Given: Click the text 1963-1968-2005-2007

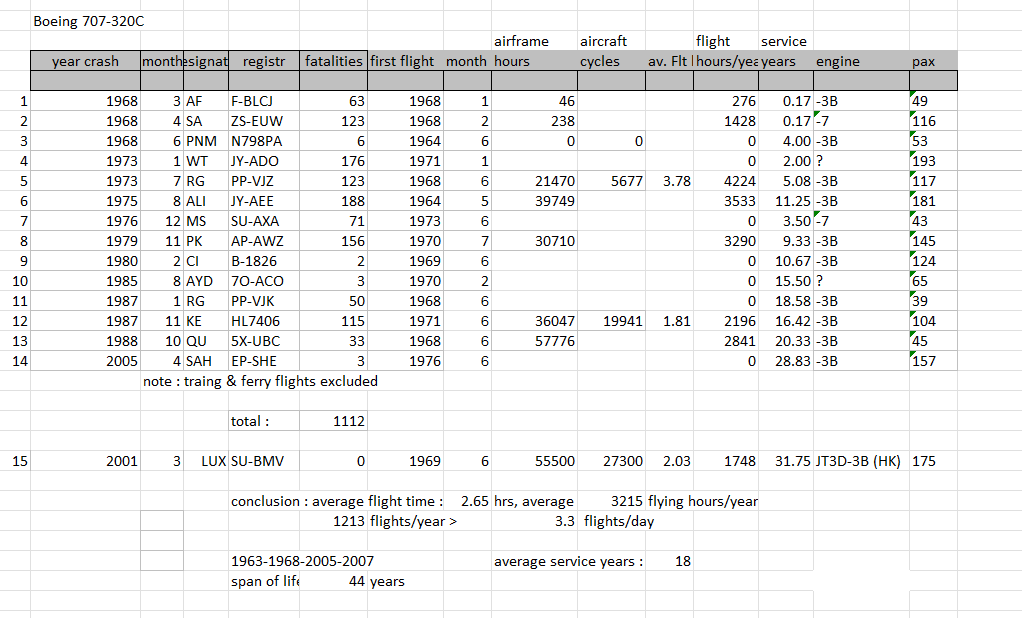Looking at the screenshot, I should pos(302,561).
